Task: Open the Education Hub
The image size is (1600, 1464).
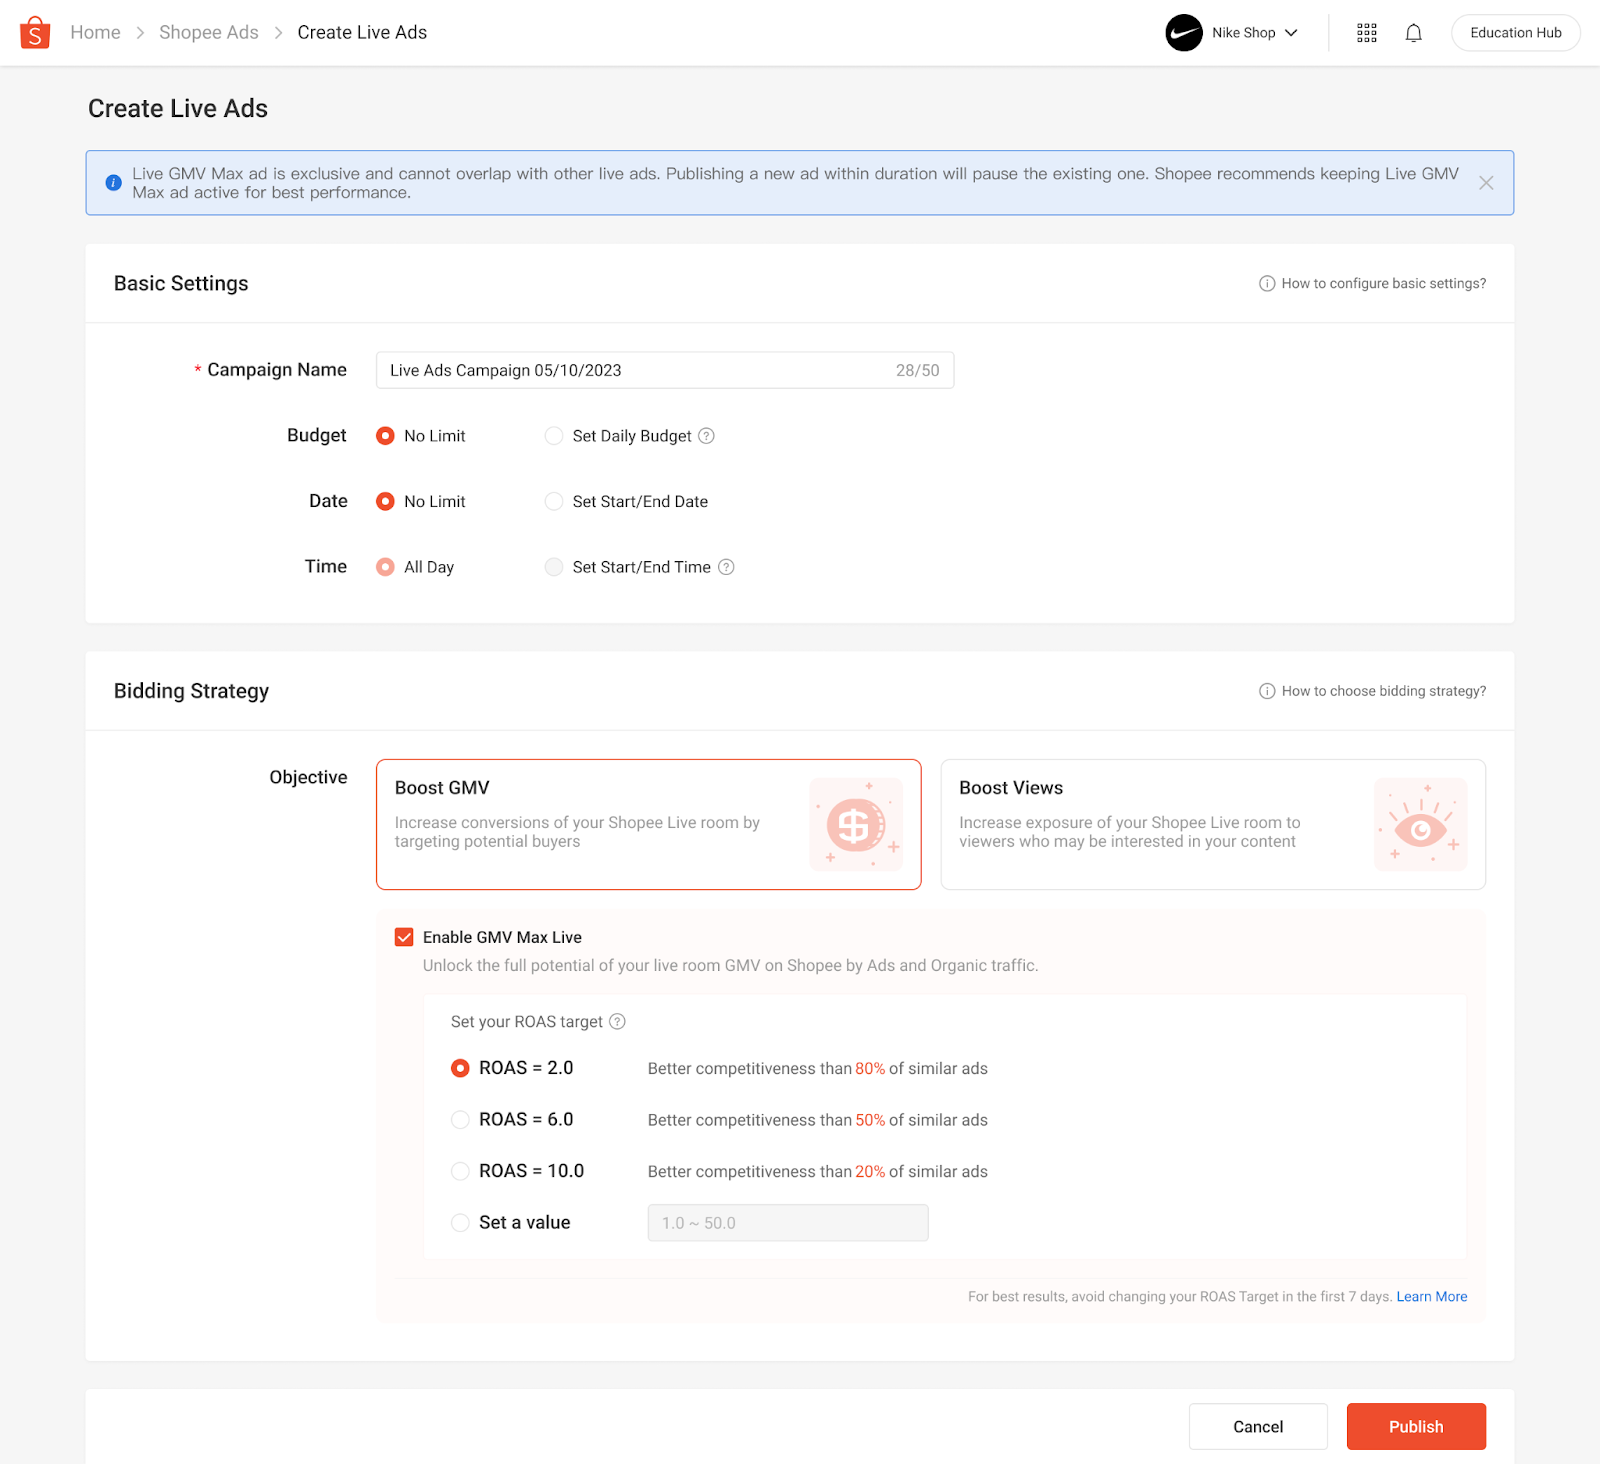Action: [x=1515, y=33]
